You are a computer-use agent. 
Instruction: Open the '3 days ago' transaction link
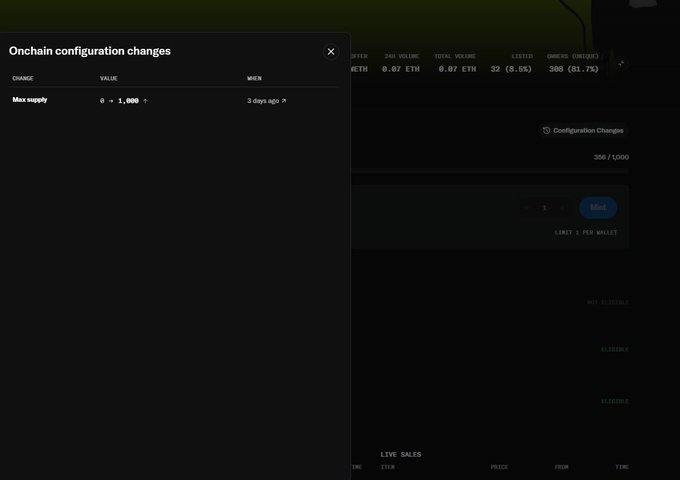(x=266, y=101)
